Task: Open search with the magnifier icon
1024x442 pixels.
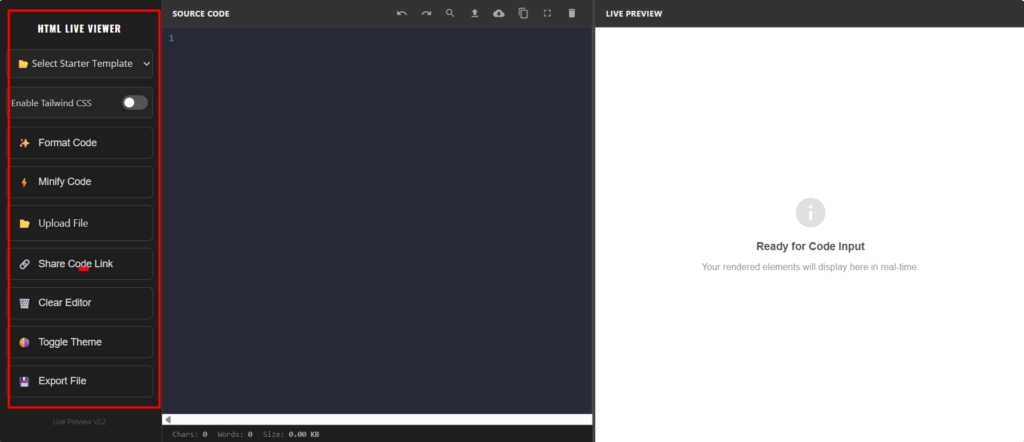Action: 450,13
